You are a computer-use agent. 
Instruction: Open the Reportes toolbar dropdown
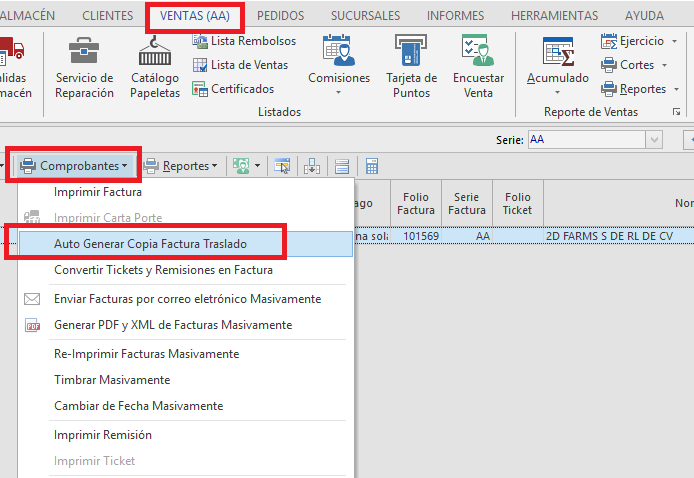point(190,166)
